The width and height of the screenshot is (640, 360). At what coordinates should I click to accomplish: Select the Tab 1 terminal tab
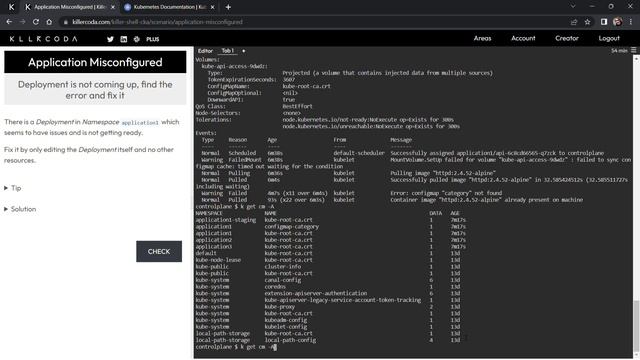[x=228, y=51]
